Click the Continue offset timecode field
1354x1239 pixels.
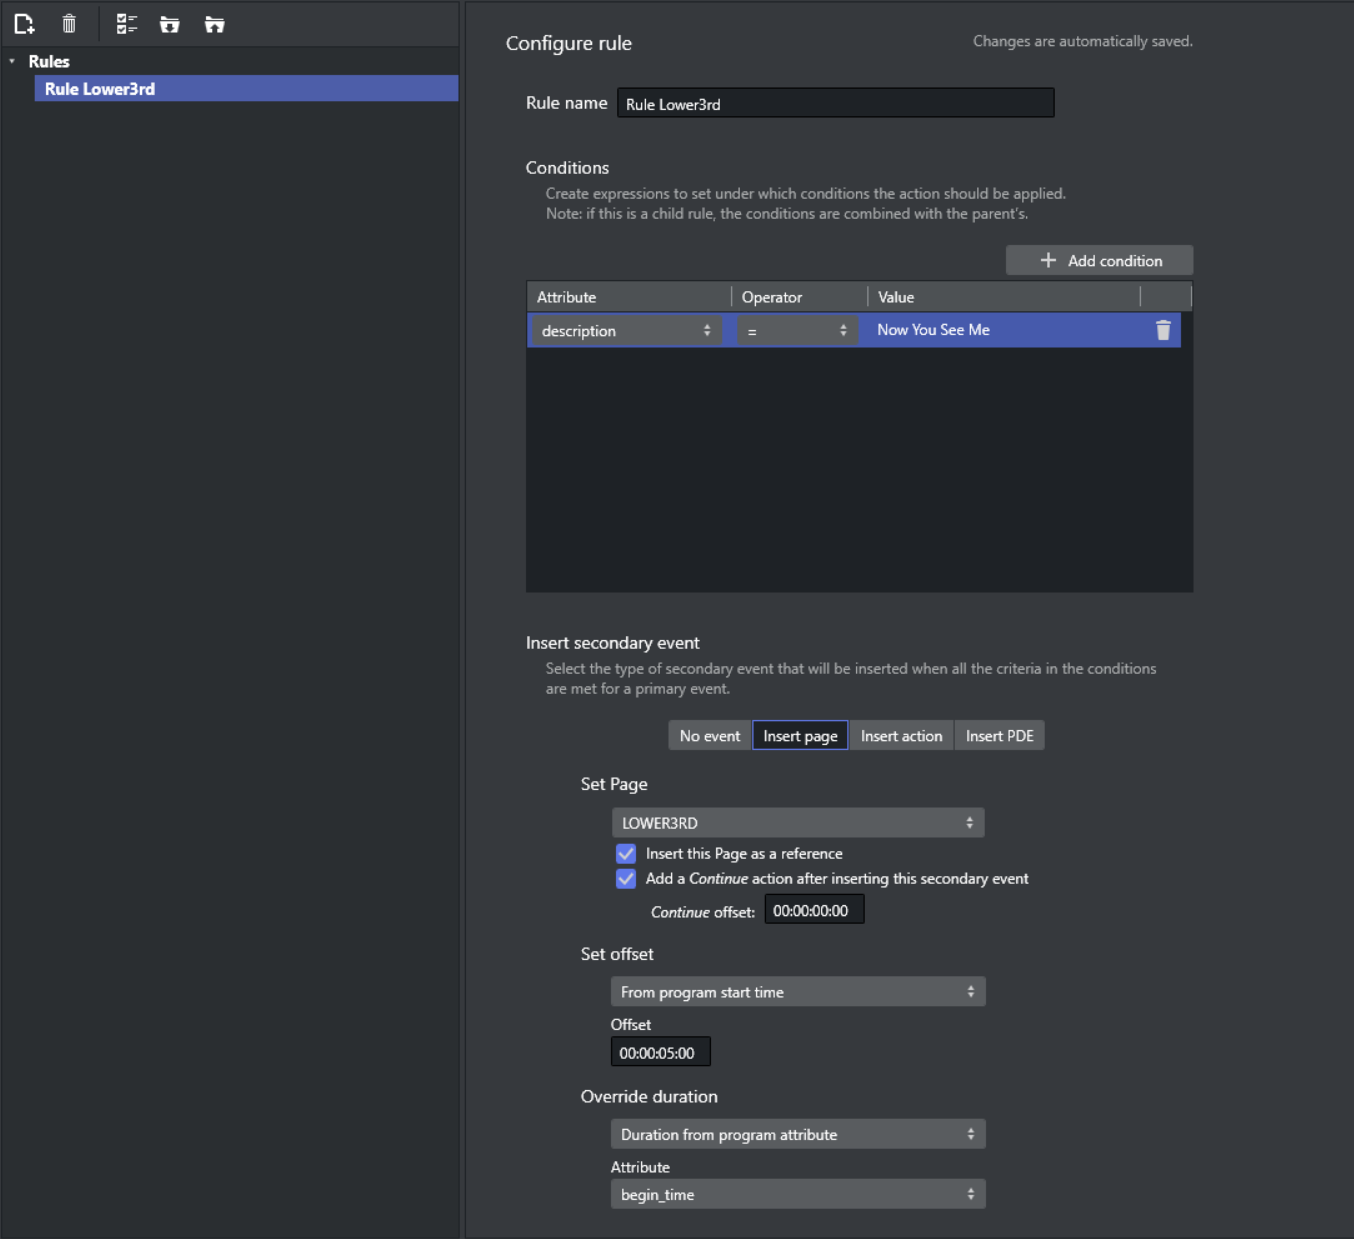click(x=814, y=910)
